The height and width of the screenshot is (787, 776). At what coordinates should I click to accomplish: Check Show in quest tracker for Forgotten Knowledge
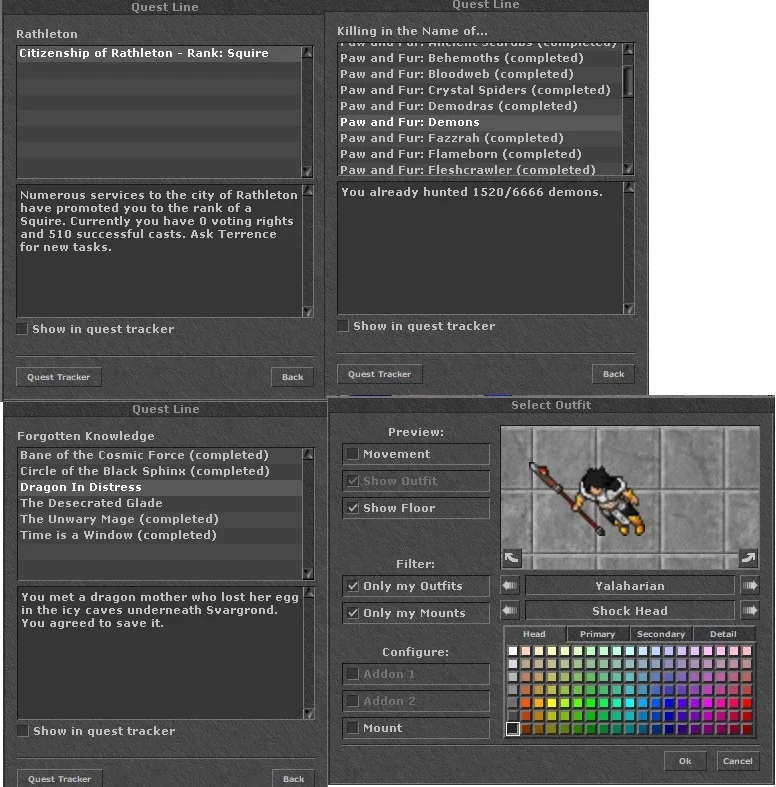click(23, 731)
